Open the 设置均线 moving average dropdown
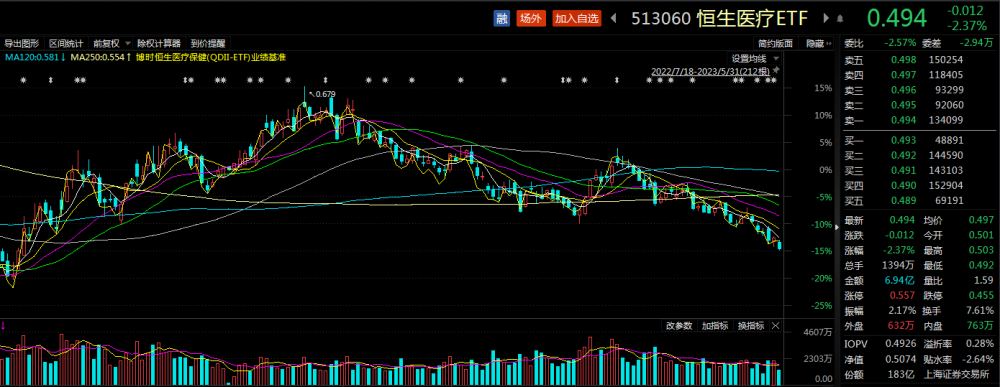This screenshot has width=1000, height=387. [754, 58]
